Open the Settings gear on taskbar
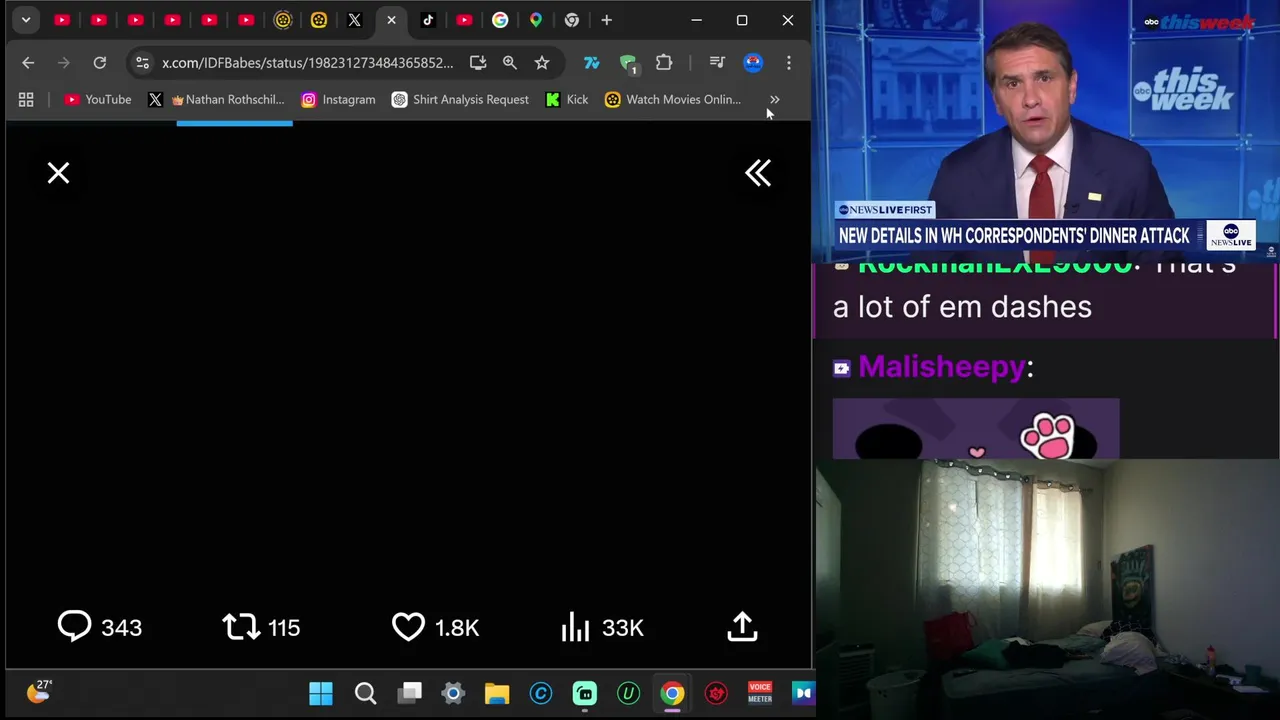Viewport: 1280px width, 720px height. coord(453,693)
